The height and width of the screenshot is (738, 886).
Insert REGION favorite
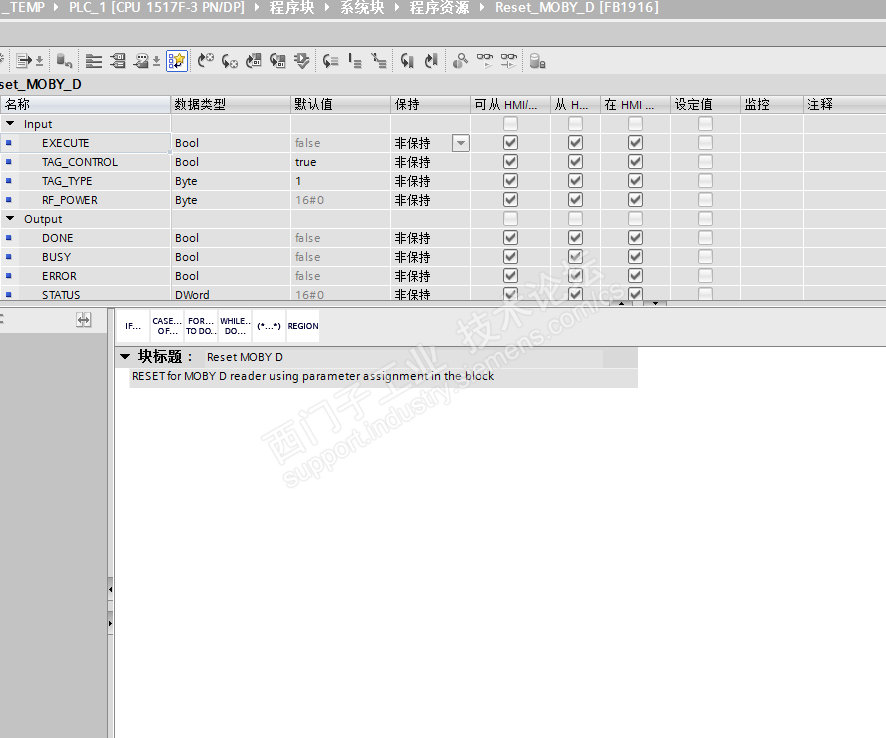[303, 325]
